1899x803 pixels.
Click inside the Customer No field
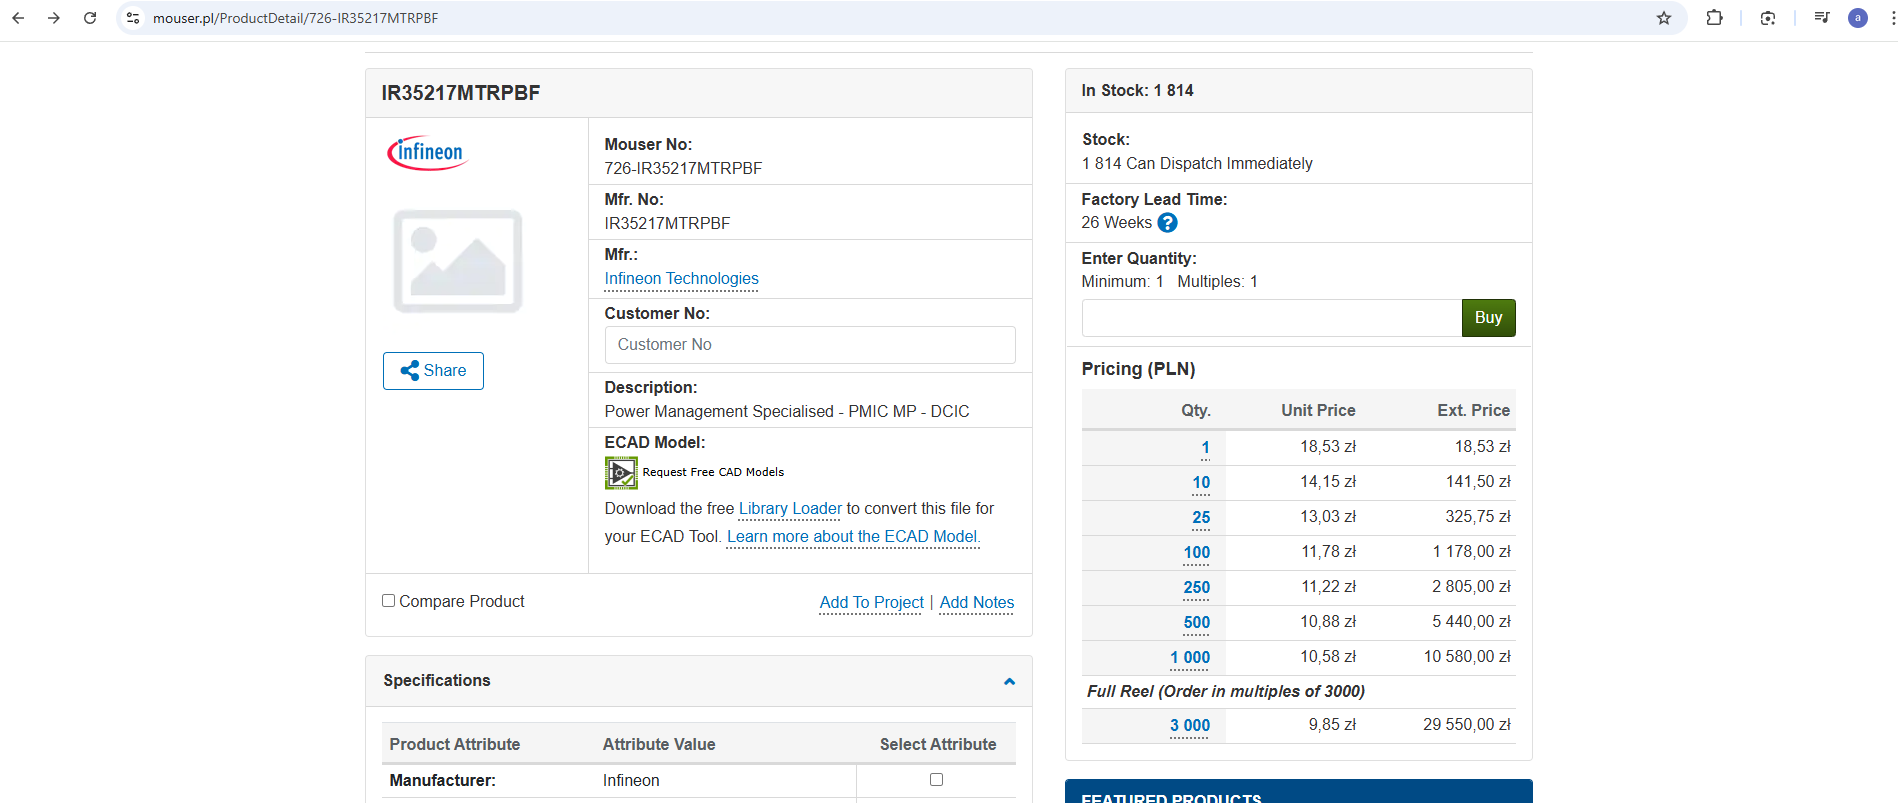tap(809, 345)
